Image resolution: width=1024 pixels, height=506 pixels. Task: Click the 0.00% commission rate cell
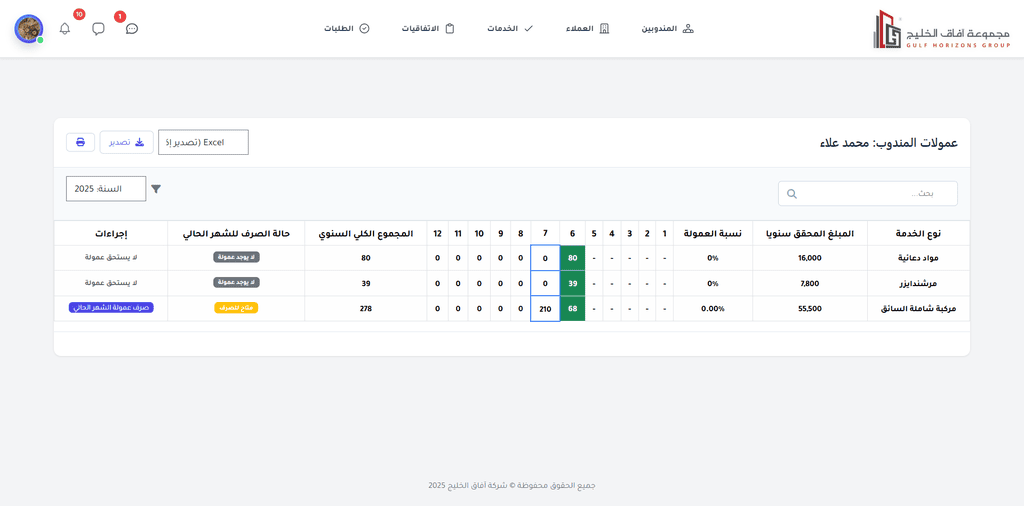[x=712, y=308]
